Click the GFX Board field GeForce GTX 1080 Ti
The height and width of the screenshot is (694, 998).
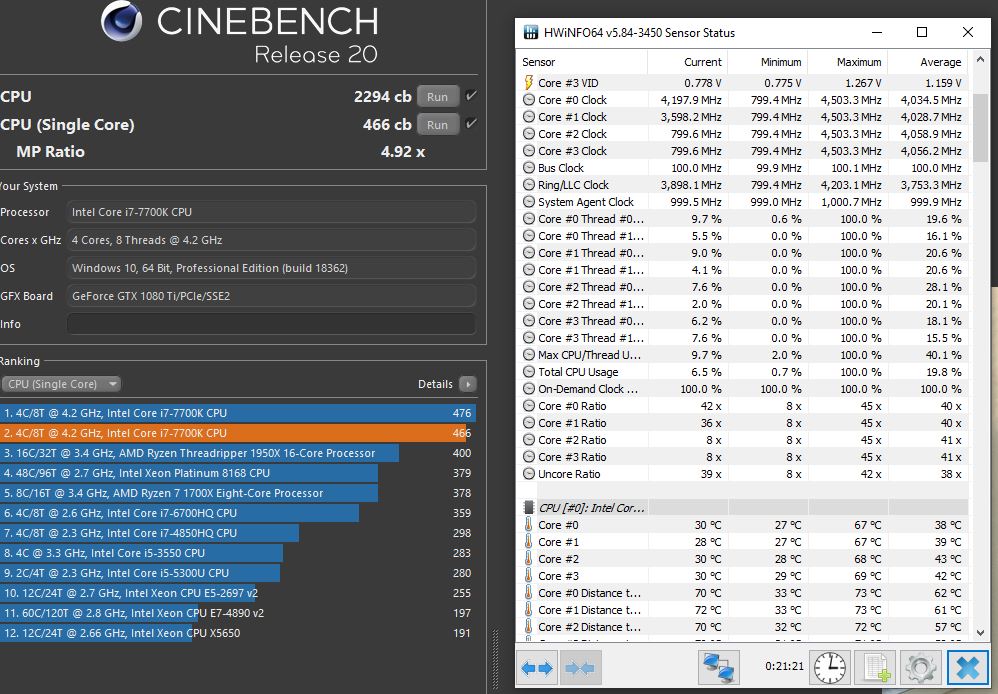coord(271,296)
